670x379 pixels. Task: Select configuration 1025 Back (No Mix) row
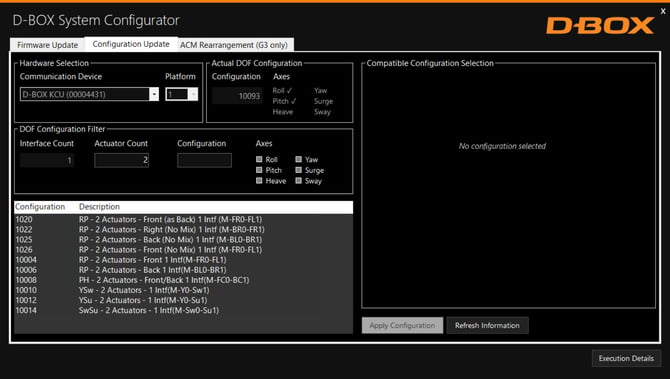(x=183, y=240)
